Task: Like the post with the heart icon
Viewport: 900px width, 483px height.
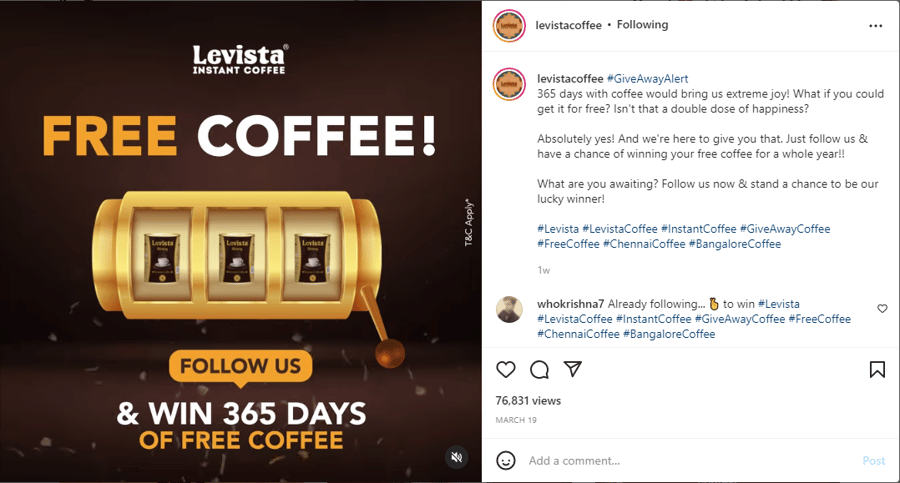Action: [x=506, y=369]
